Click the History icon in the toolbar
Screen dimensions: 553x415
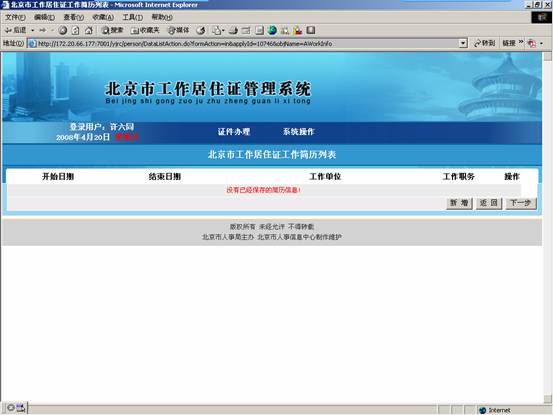pos(201,31)
